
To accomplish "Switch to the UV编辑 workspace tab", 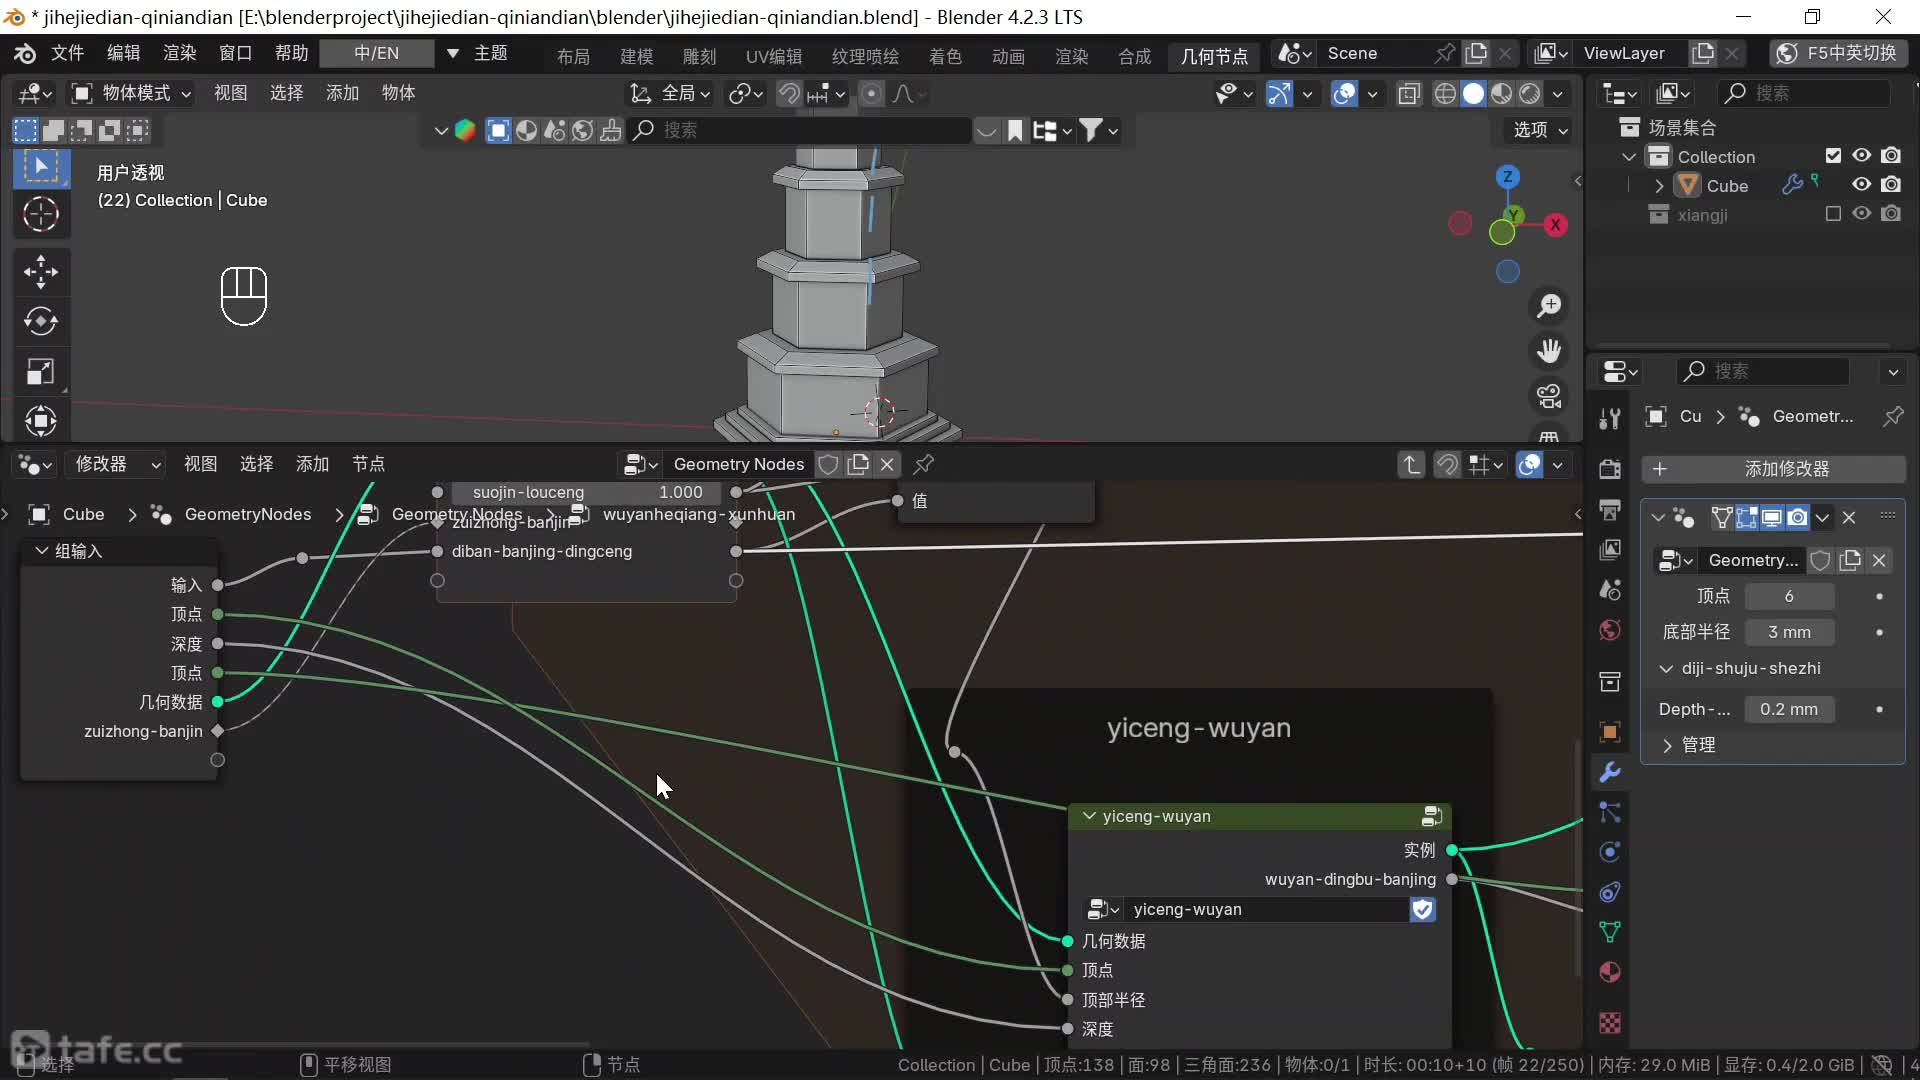I will tap(773, 56).
